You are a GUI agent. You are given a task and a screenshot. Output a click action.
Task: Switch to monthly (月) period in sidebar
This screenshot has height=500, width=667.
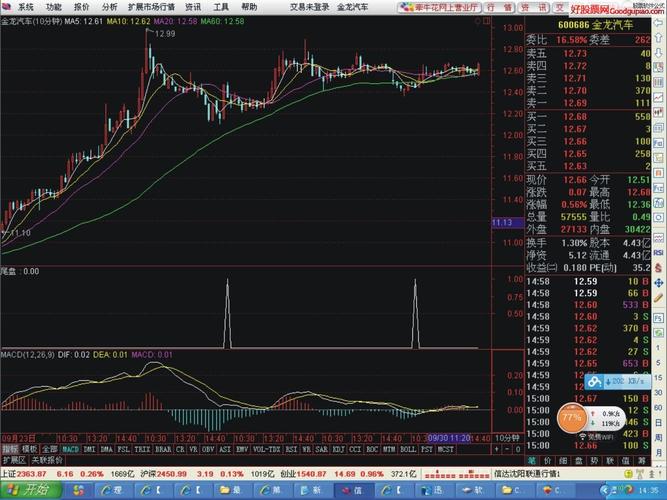tap(658, 454)
